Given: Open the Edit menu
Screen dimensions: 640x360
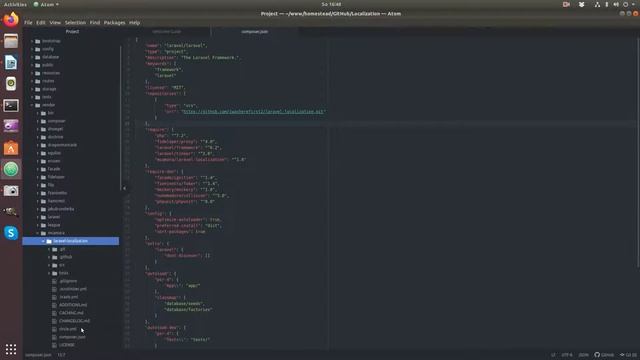Looking at the screenshot, I should pyautogui.click(x=40, y=23).
